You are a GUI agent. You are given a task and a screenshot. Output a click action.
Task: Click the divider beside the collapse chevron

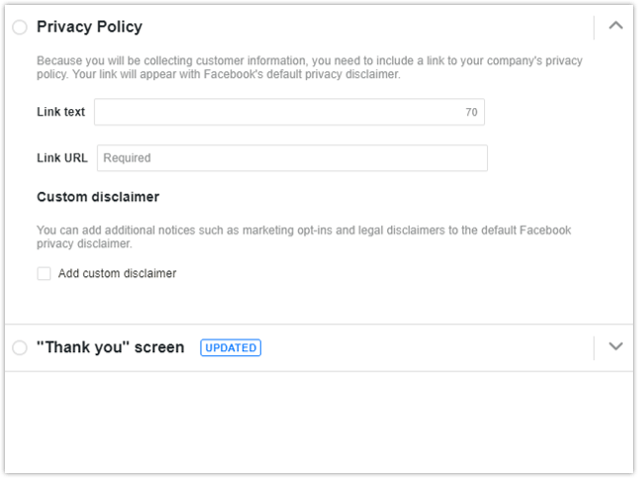tap(594, 27)
